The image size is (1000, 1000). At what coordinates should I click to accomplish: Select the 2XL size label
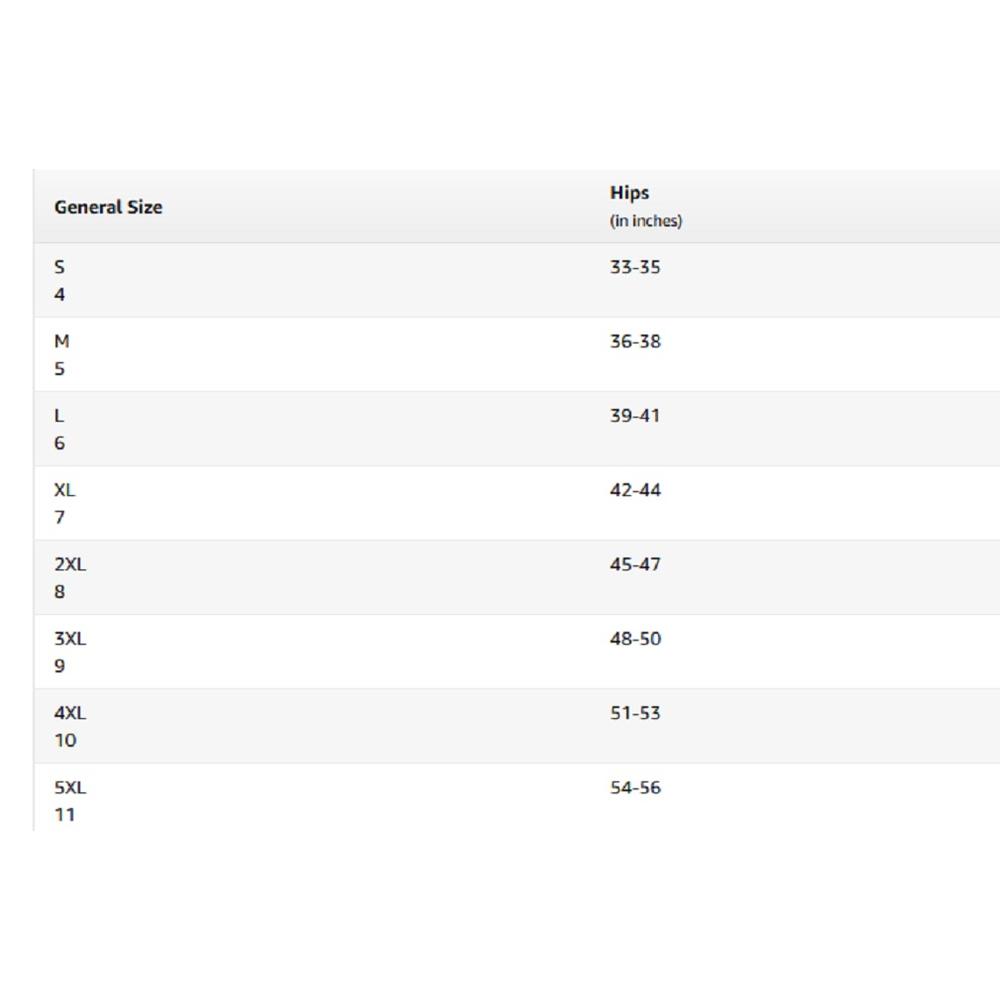pyautogui.click(x=70, y=564)
